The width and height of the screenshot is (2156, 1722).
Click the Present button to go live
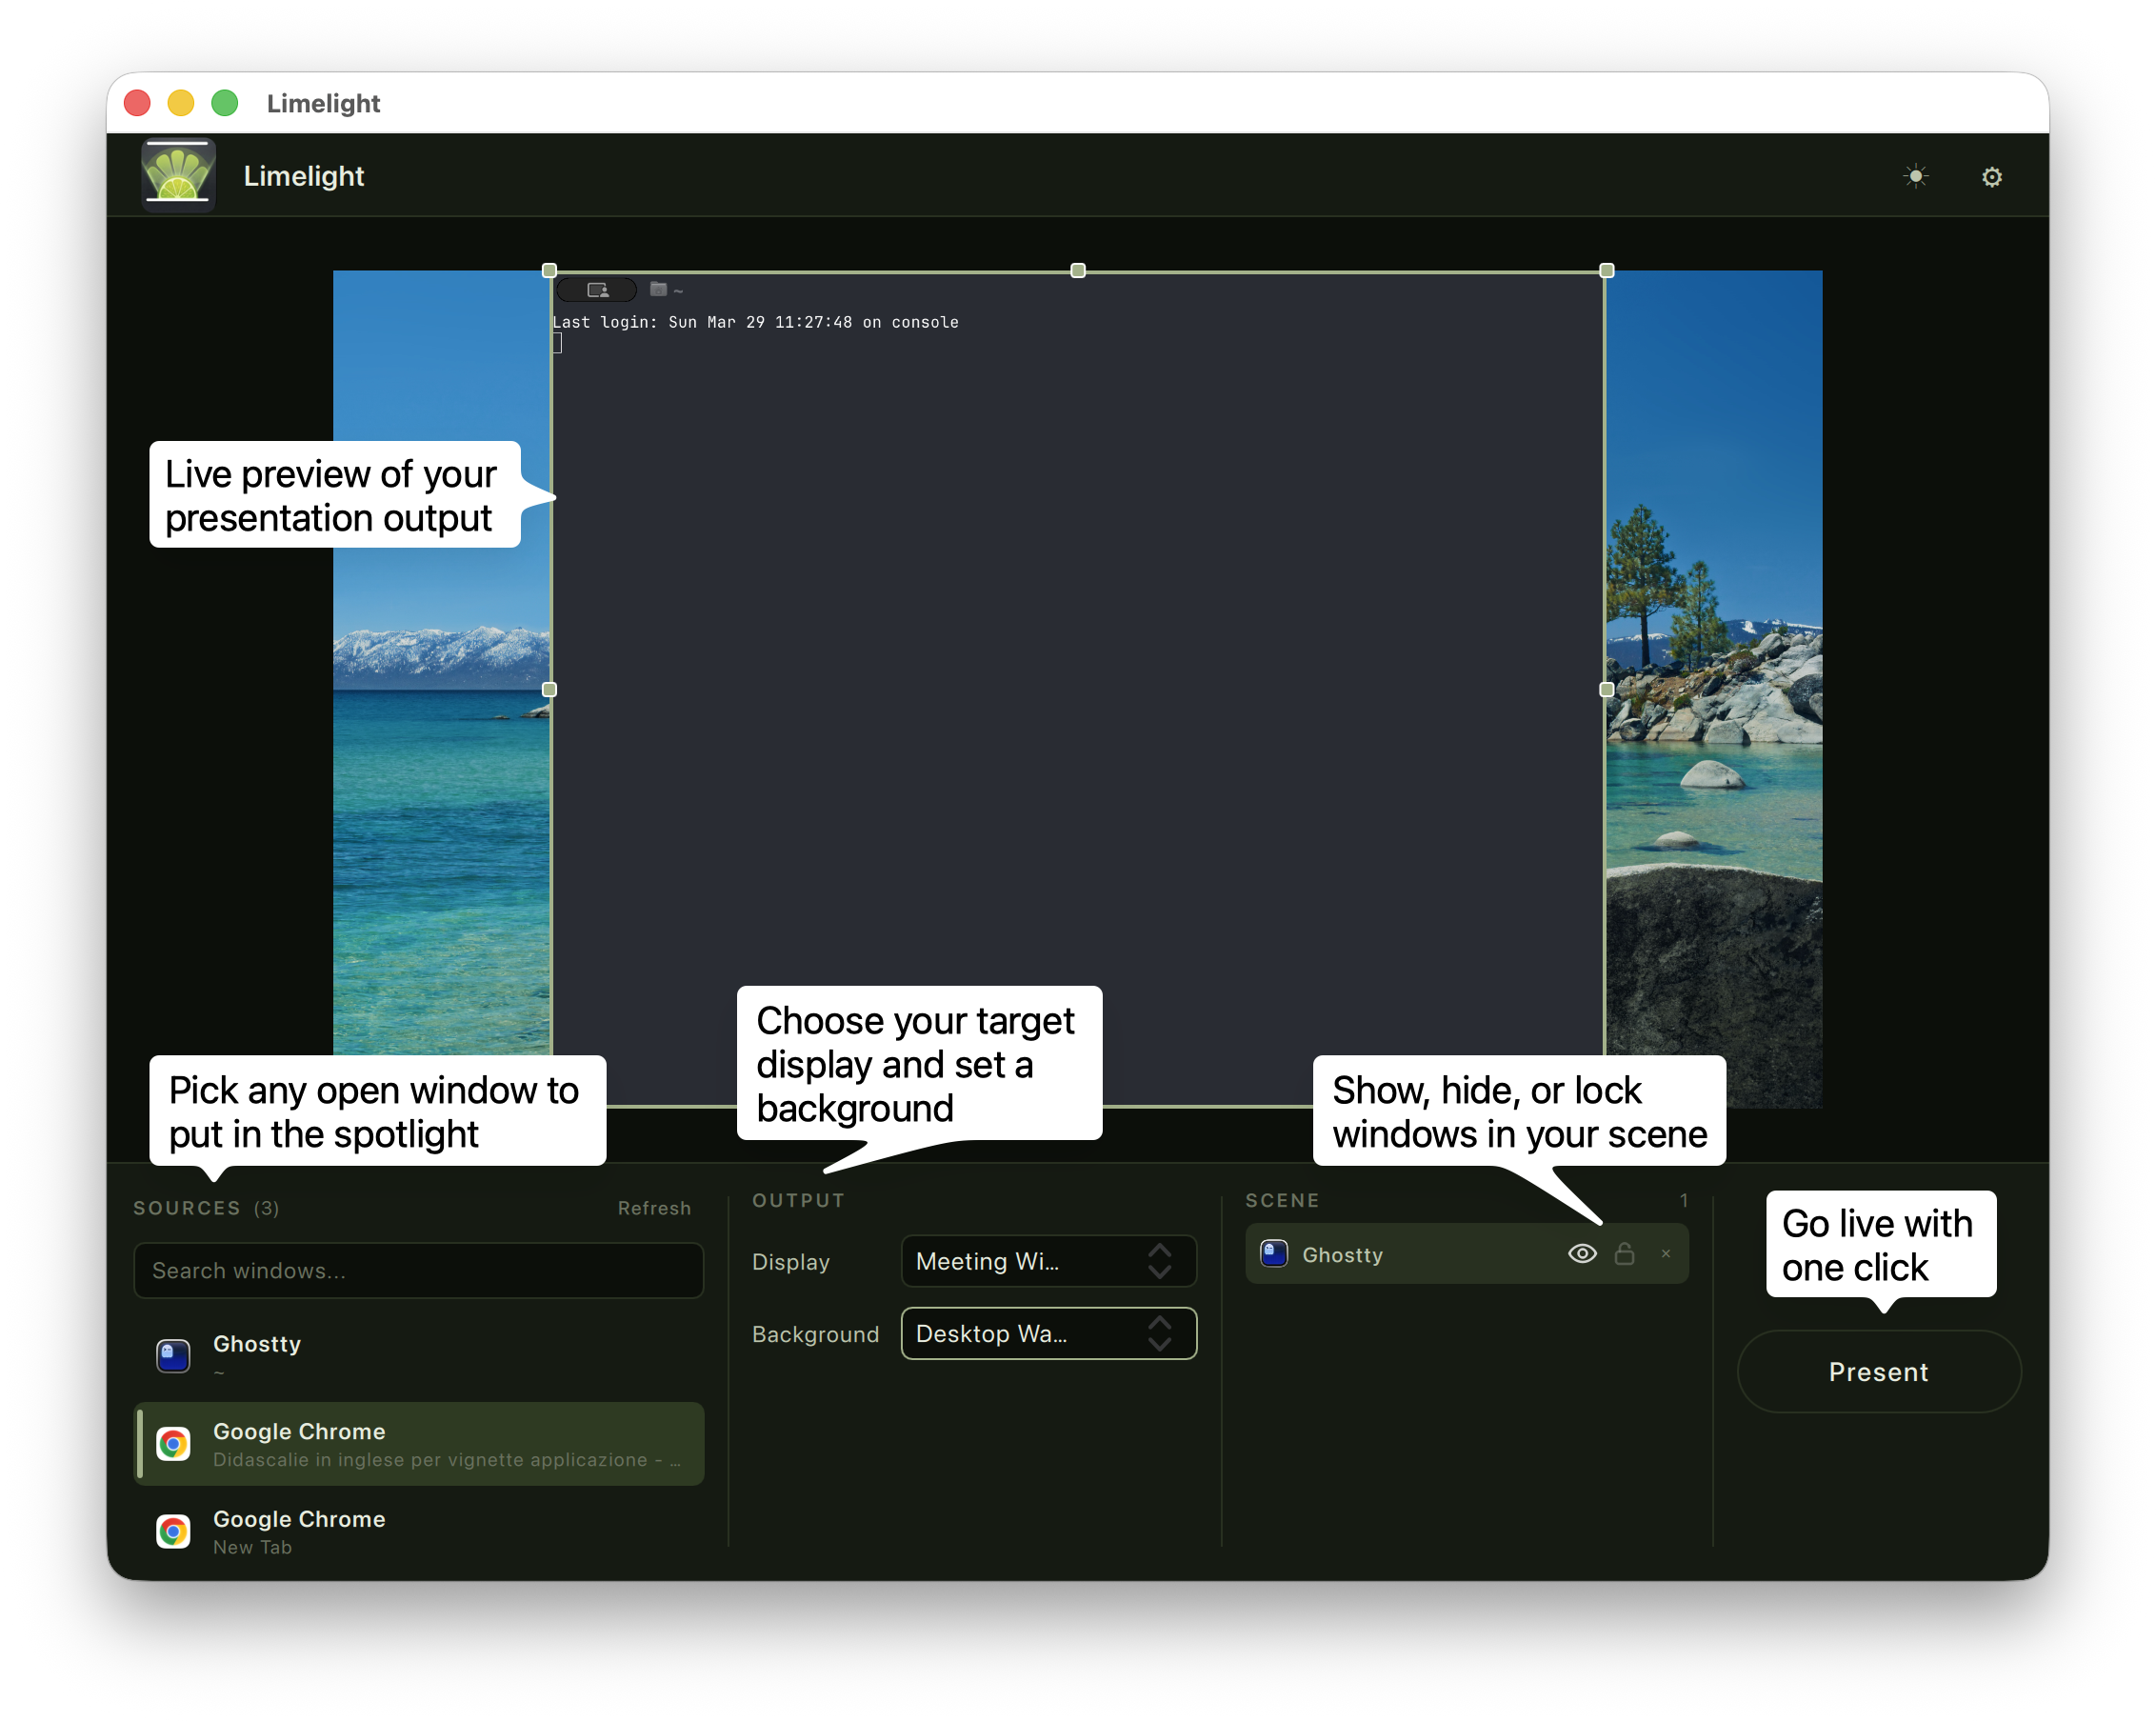[1879, 1371]
